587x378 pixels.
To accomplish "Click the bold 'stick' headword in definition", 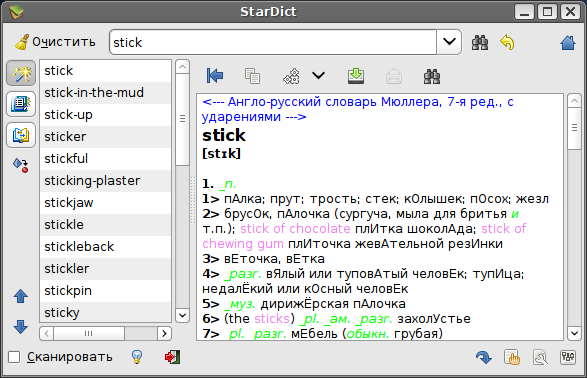I will [x=224, y=135].
